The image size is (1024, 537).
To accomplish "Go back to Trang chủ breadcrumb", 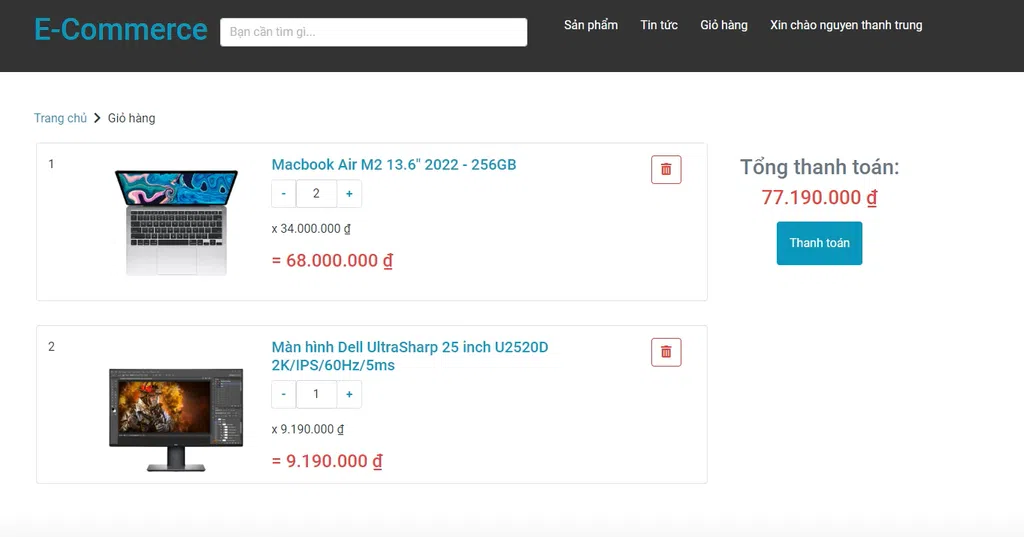I will click(x=60, y=118).
